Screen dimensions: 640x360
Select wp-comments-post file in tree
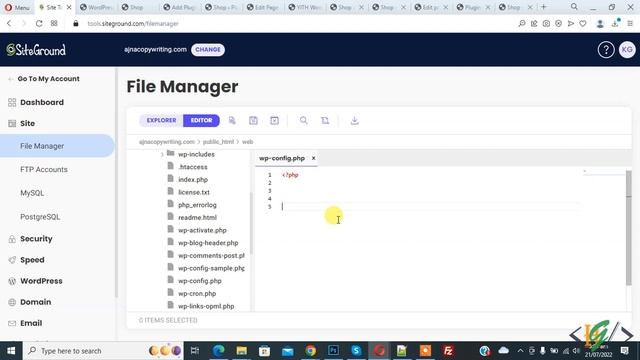211,256
